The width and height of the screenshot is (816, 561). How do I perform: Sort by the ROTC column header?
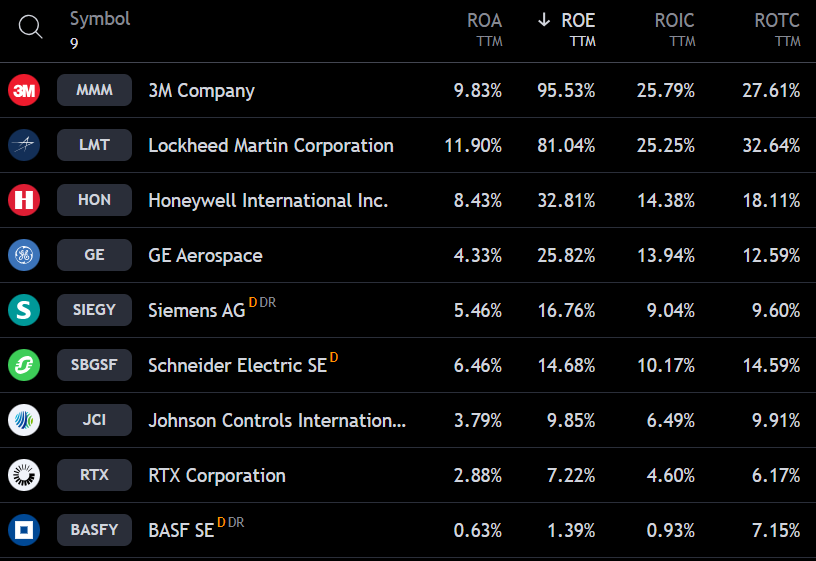777,21
